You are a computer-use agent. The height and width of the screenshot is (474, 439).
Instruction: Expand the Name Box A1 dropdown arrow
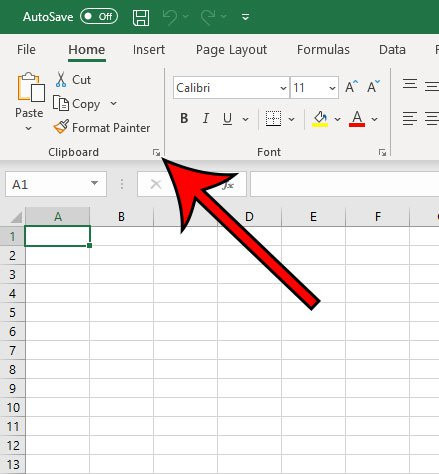(x=94, y=183)
